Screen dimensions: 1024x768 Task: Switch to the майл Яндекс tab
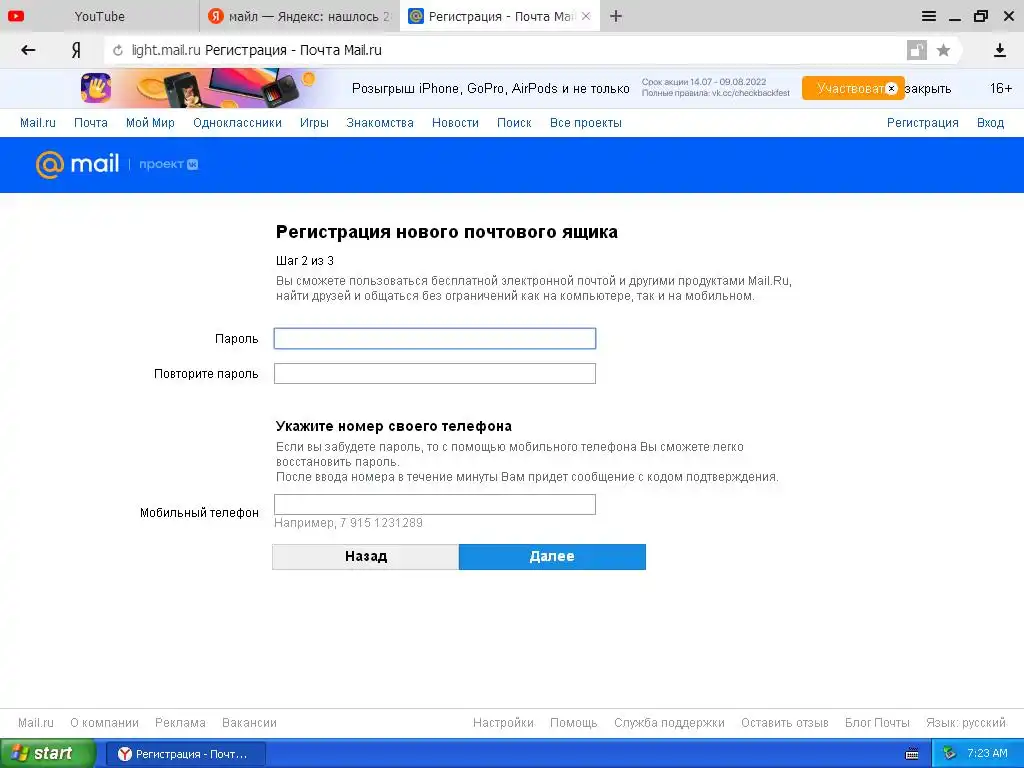click(x=300, y=16)
